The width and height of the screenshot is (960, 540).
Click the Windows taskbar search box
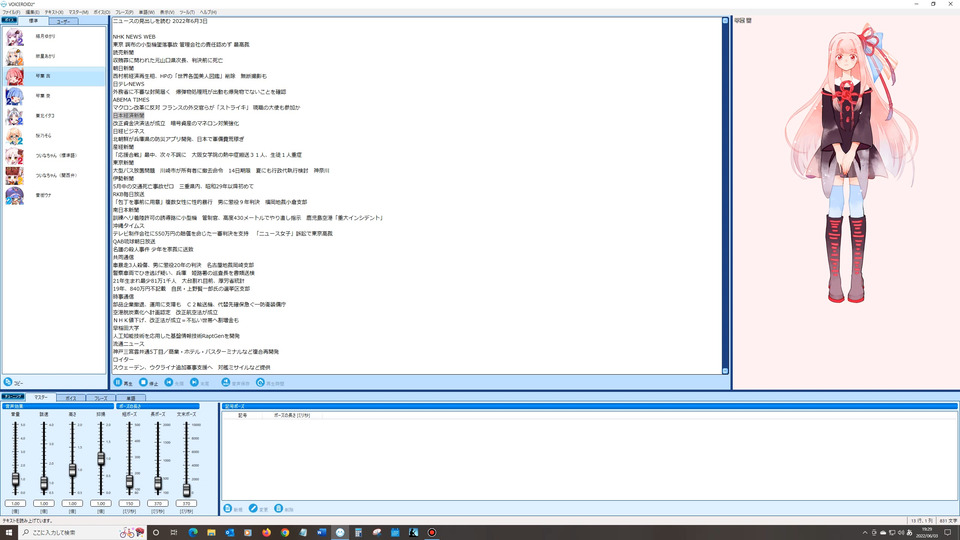[83, 533]
